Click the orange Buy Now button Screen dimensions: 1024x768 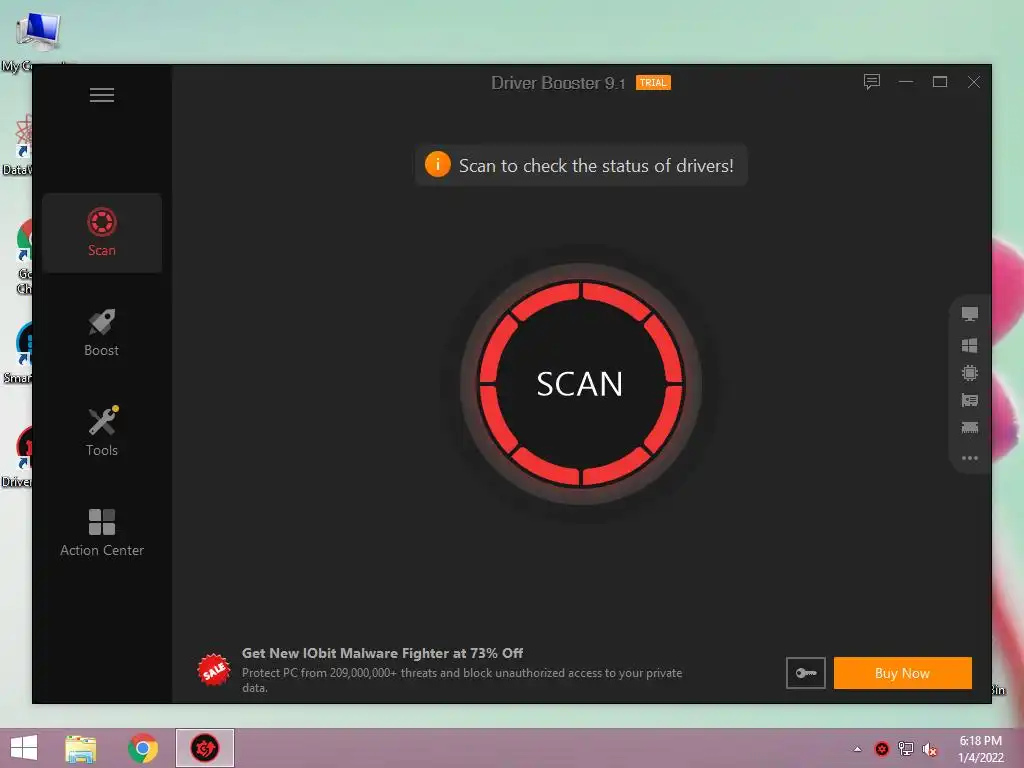click(903, 673)
